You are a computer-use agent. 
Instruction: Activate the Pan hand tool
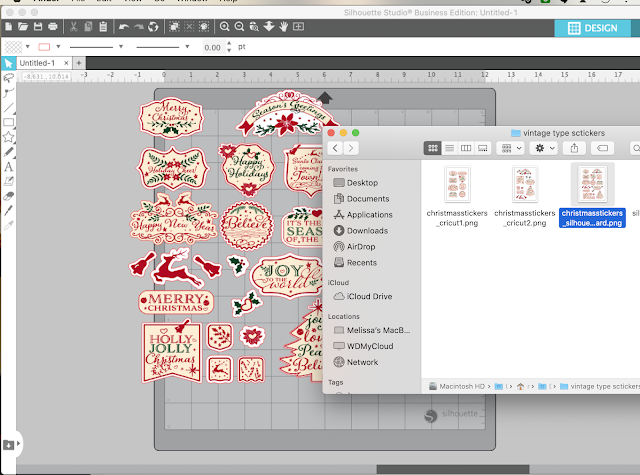point(284,27)
